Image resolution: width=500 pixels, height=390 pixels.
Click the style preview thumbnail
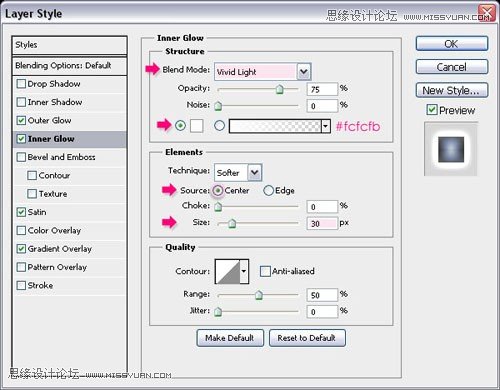[x=451, y=149]
